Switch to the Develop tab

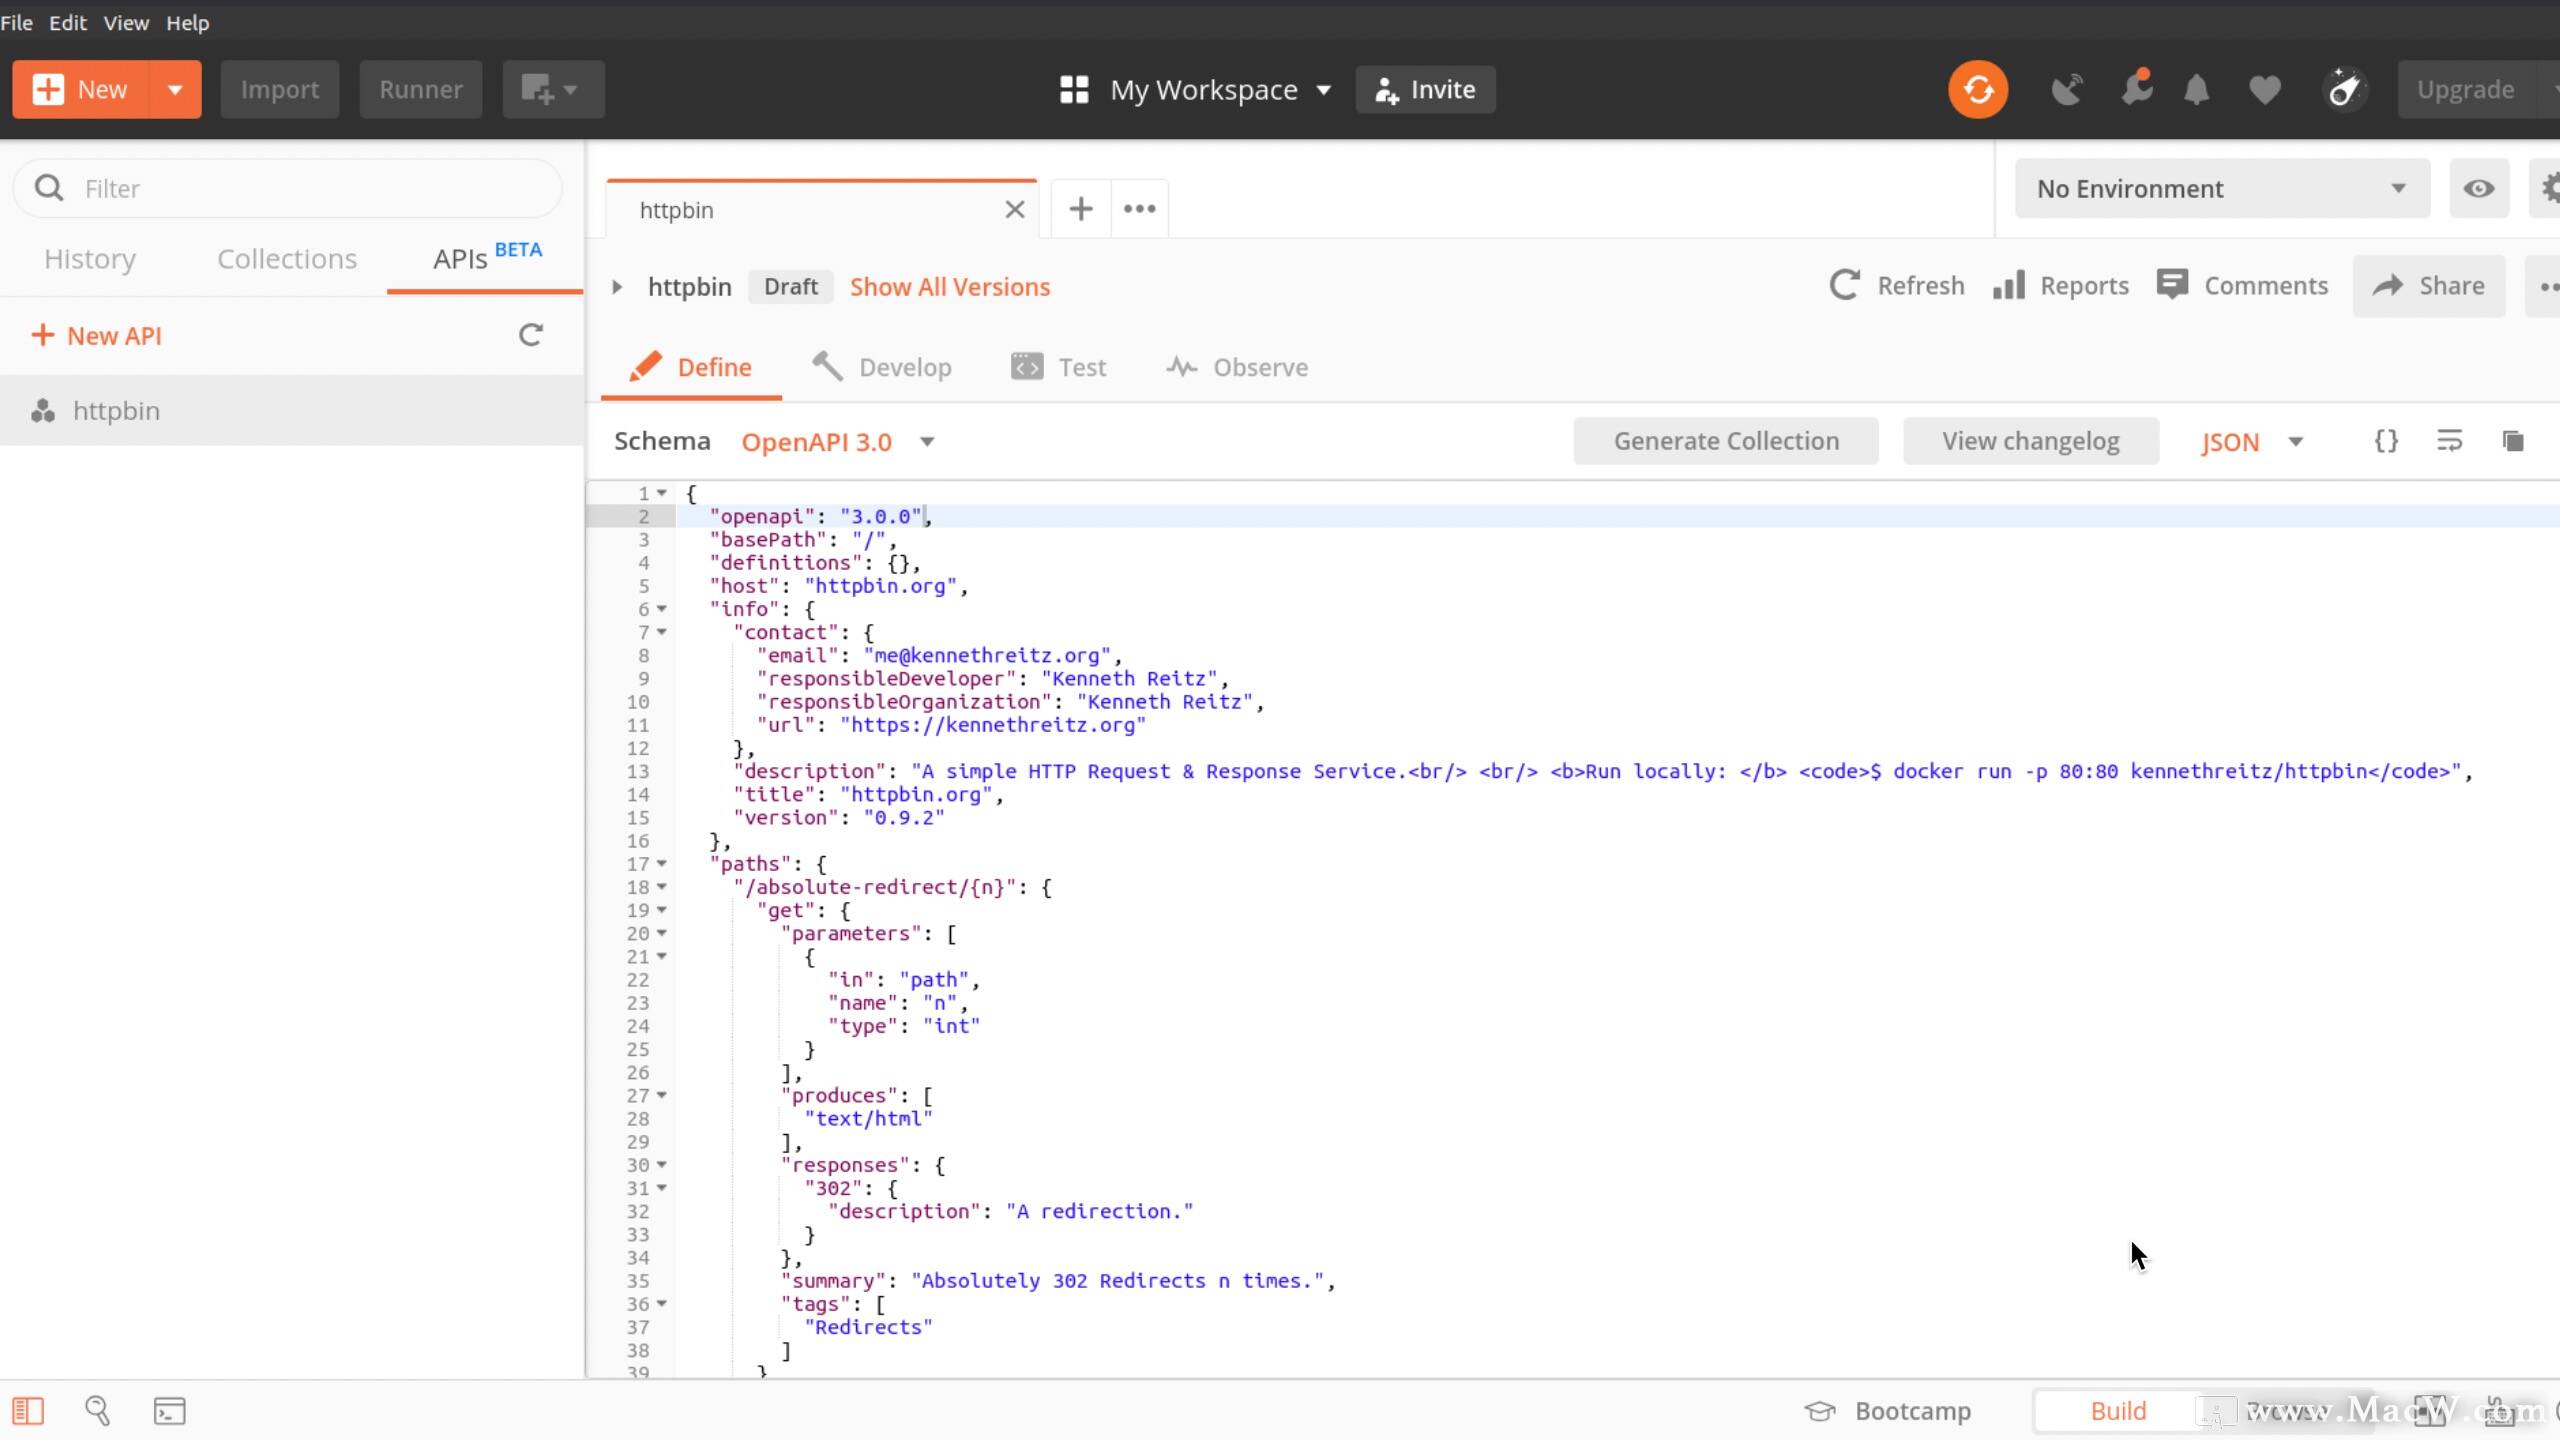(882, 367)
